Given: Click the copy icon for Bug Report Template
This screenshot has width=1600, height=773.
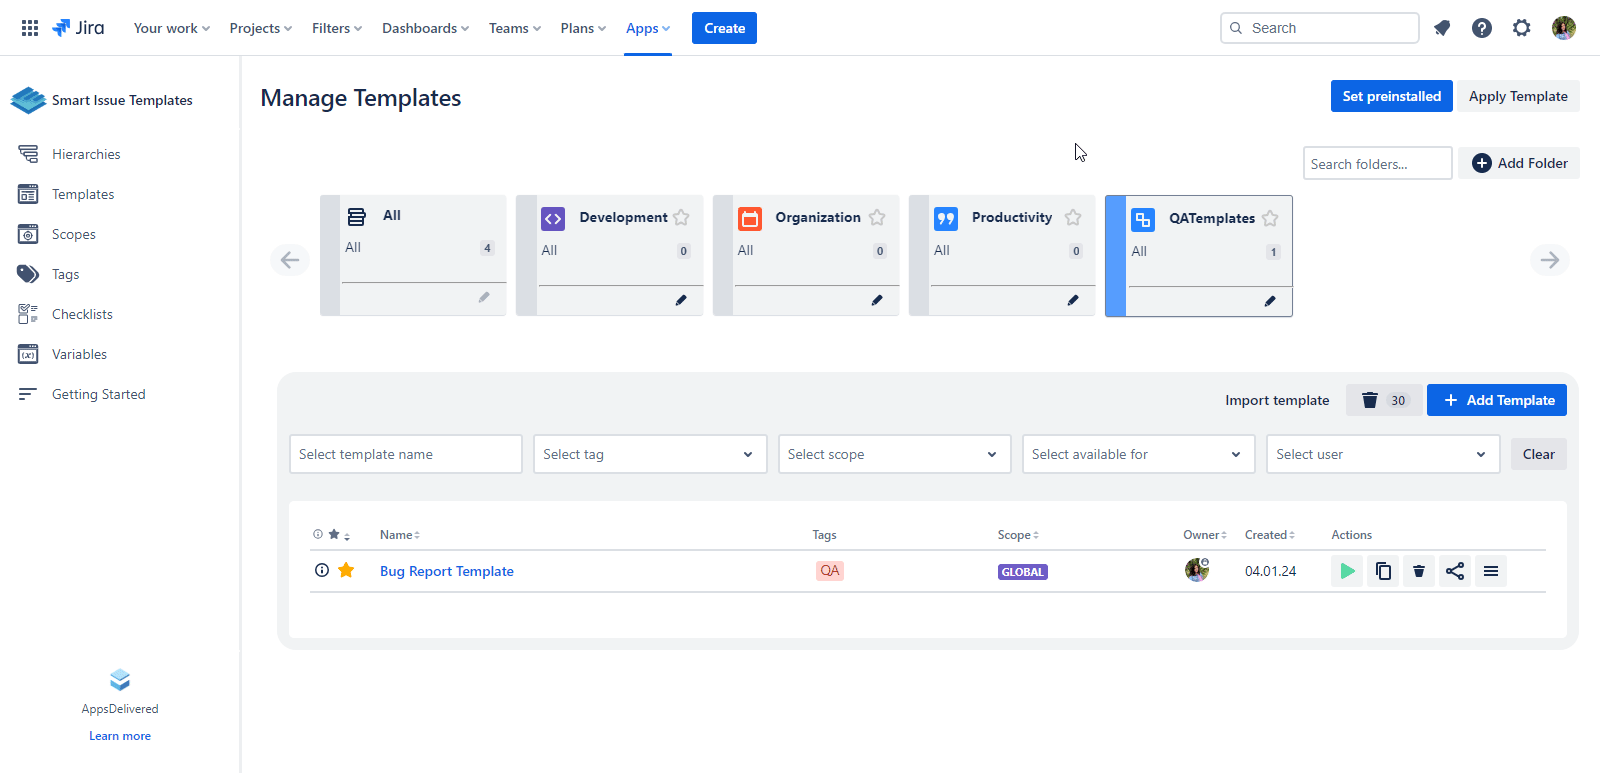Looking at the screenshot, I should pos(1383,571).
